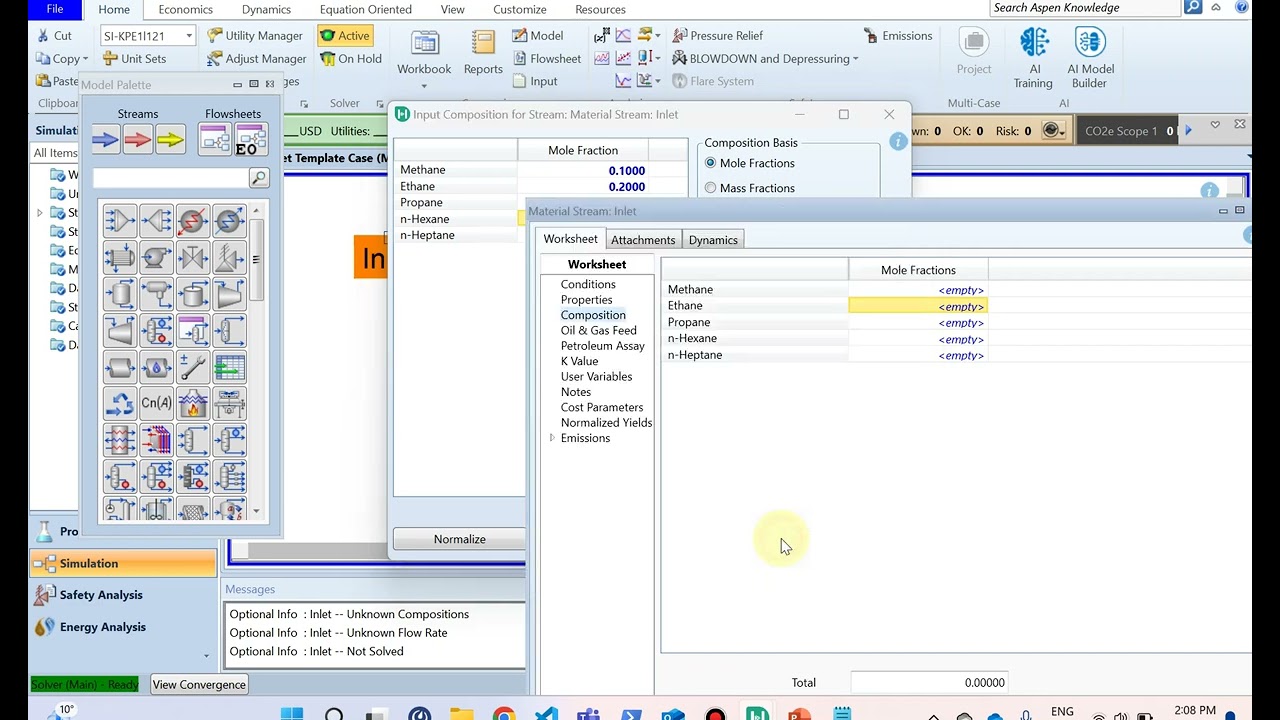Open the Emissions tool in the ribbon
The height and width of the screenshot is (720, 1280).
coord(897,35)
